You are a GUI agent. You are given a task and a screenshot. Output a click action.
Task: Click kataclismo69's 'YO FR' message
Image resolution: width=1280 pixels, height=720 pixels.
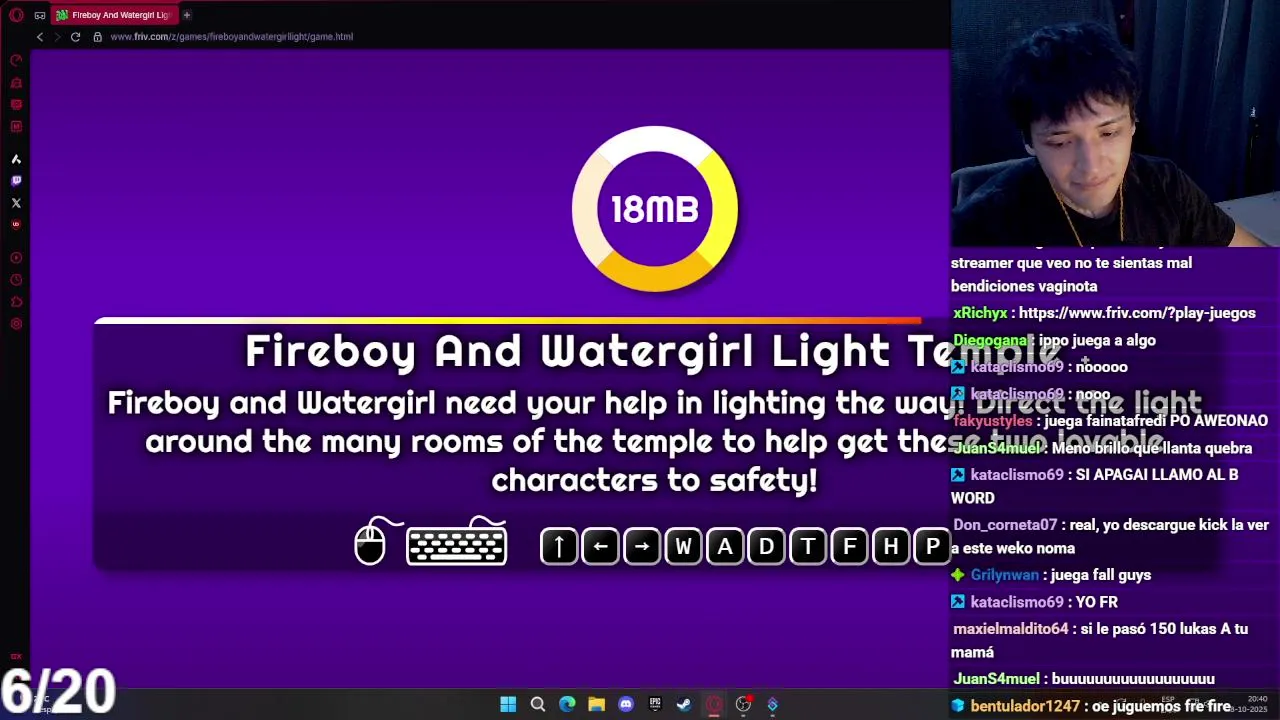tap(1096, 602)
